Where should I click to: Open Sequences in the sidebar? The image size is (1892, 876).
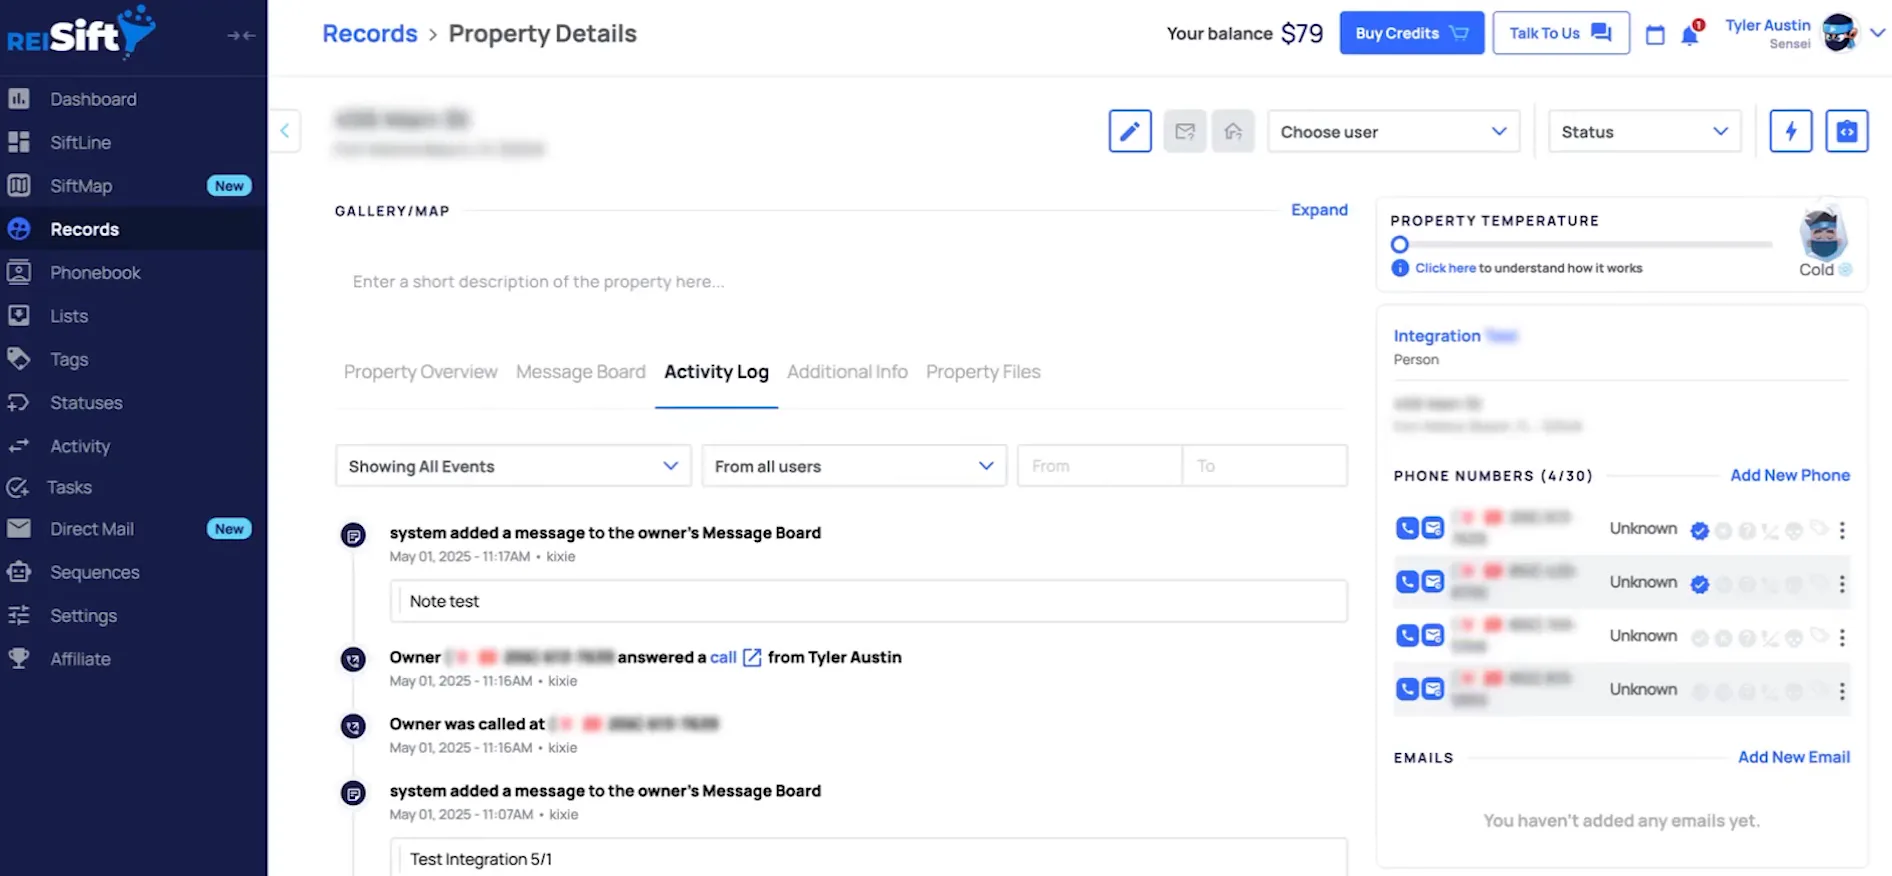tap(95, 572)
